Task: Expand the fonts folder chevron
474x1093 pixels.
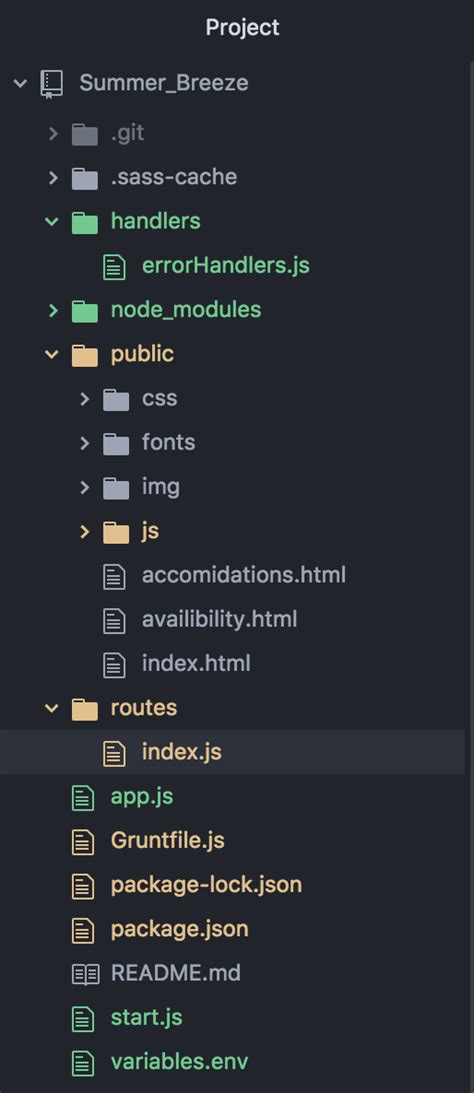Action: [x=84, y=443]
